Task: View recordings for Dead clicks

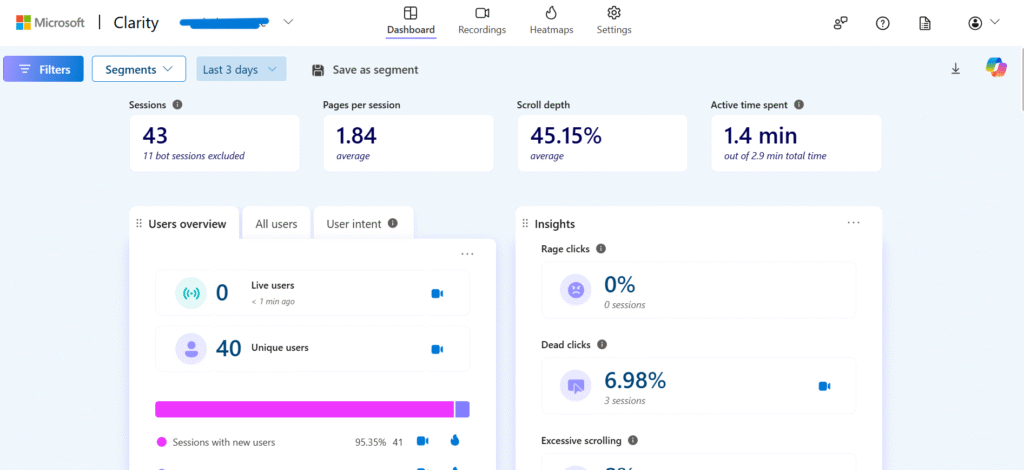Action: [x=825, y=386]
